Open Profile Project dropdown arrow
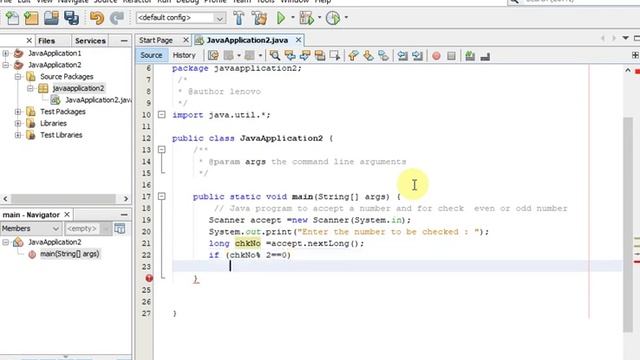The height and width of the screenshot is (360, 640). point(346,18)
